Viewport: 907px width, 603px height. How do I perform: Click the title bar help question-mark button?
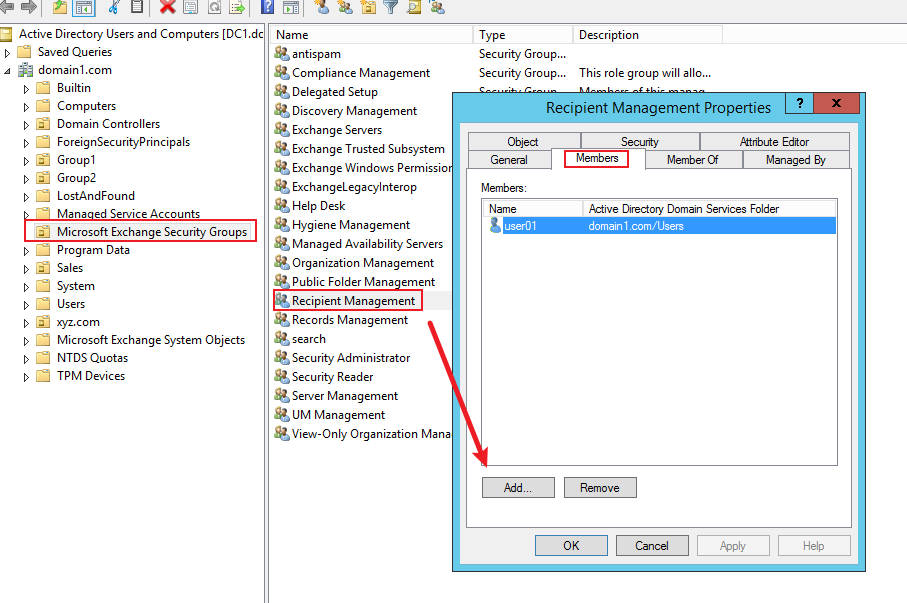coord(799,104)
